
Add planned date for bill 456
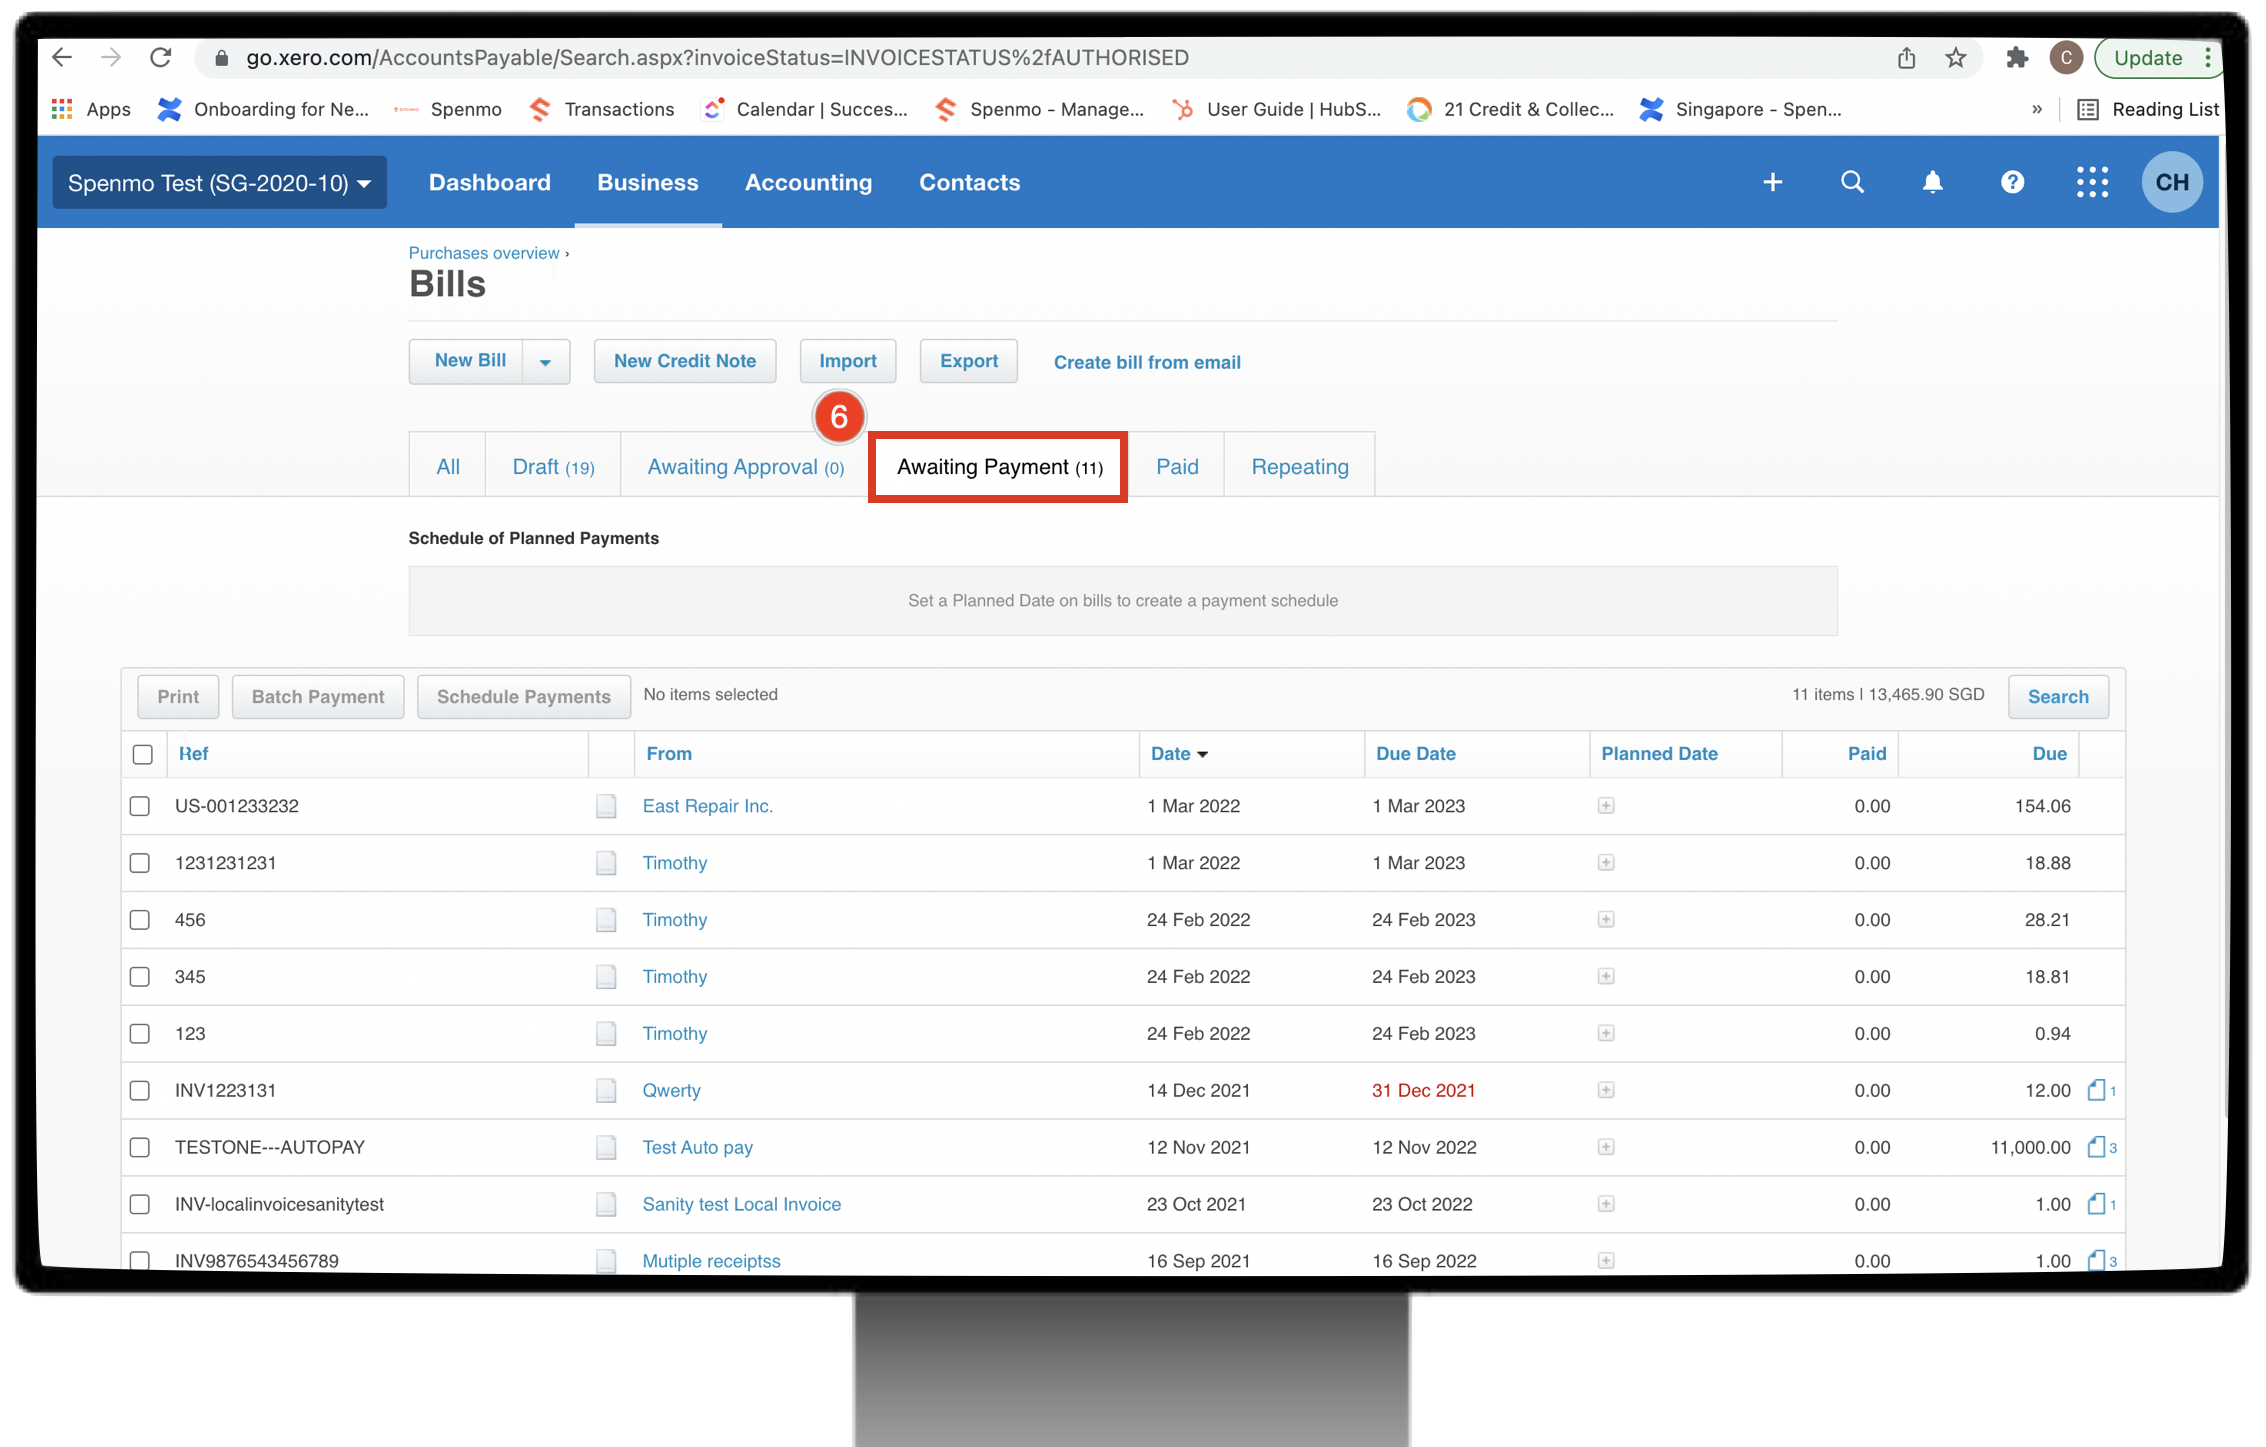point(1606,920)
